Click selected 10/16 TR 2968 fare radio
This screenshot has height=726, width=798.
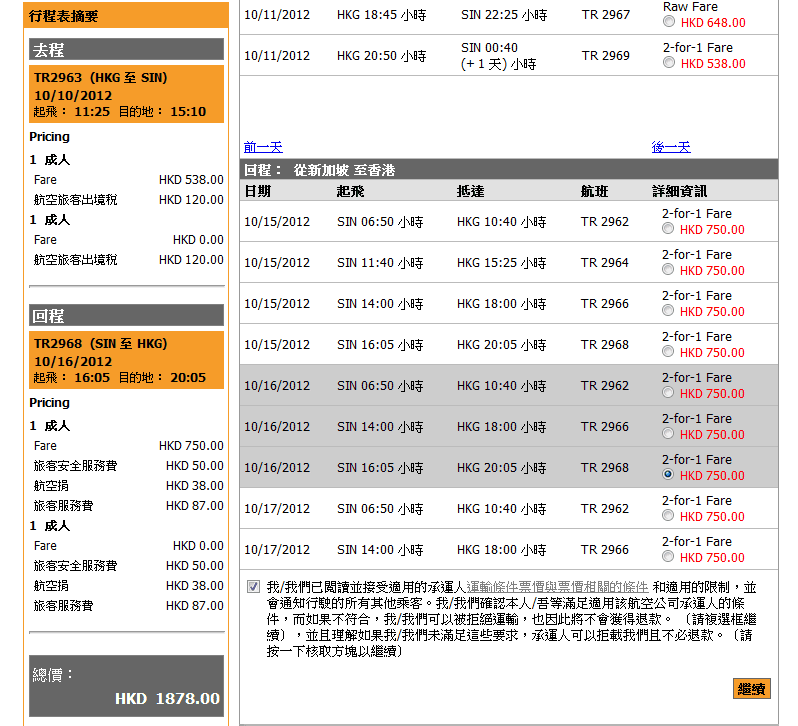669,475
